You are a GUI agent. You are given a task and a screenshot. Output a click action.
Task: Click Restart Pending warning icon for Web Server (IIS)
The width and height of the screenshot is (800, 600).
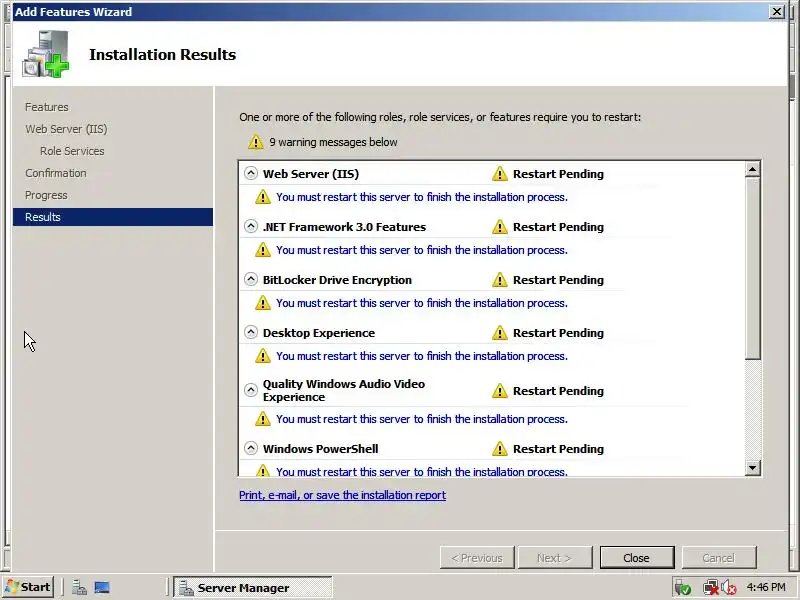(500, 174)
